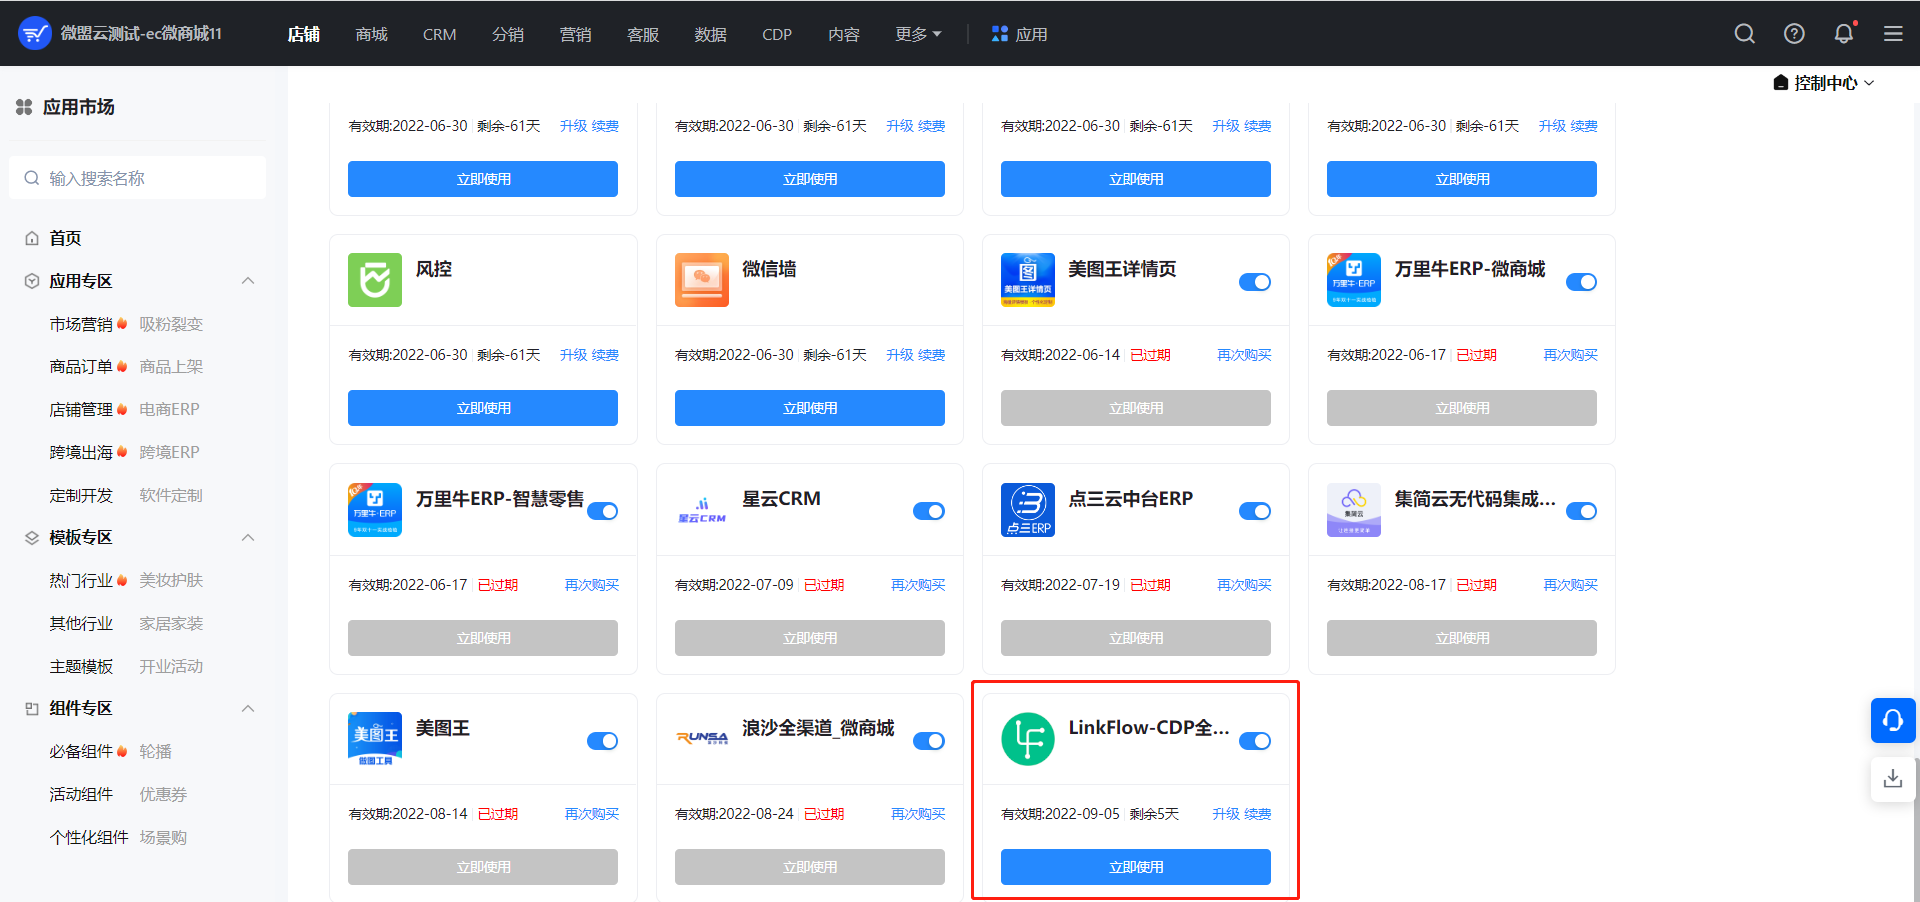The image size is (1920, 902).
Task: Click the download icon on right edge
Action: pos(1893,779)
